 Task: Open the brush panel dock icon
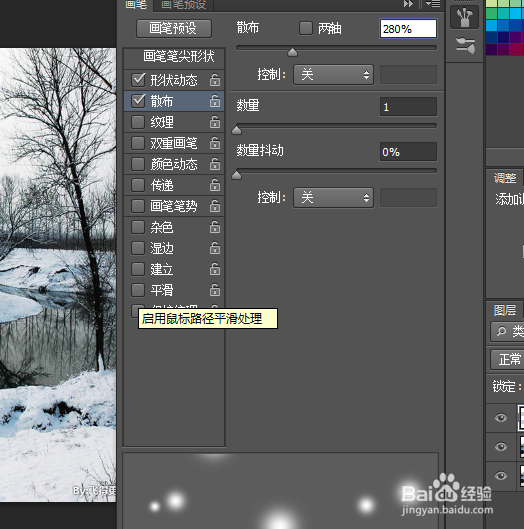pyautogui.click(x=464, y=17)
